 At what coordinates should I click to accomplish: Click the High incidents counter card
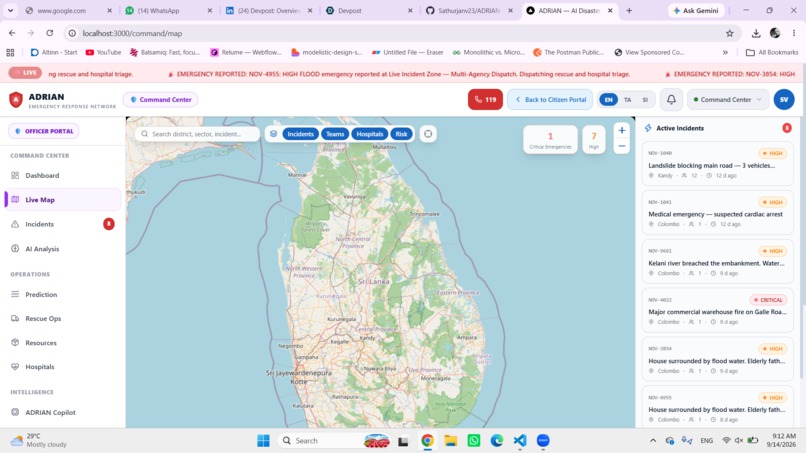tap(594, 139)
